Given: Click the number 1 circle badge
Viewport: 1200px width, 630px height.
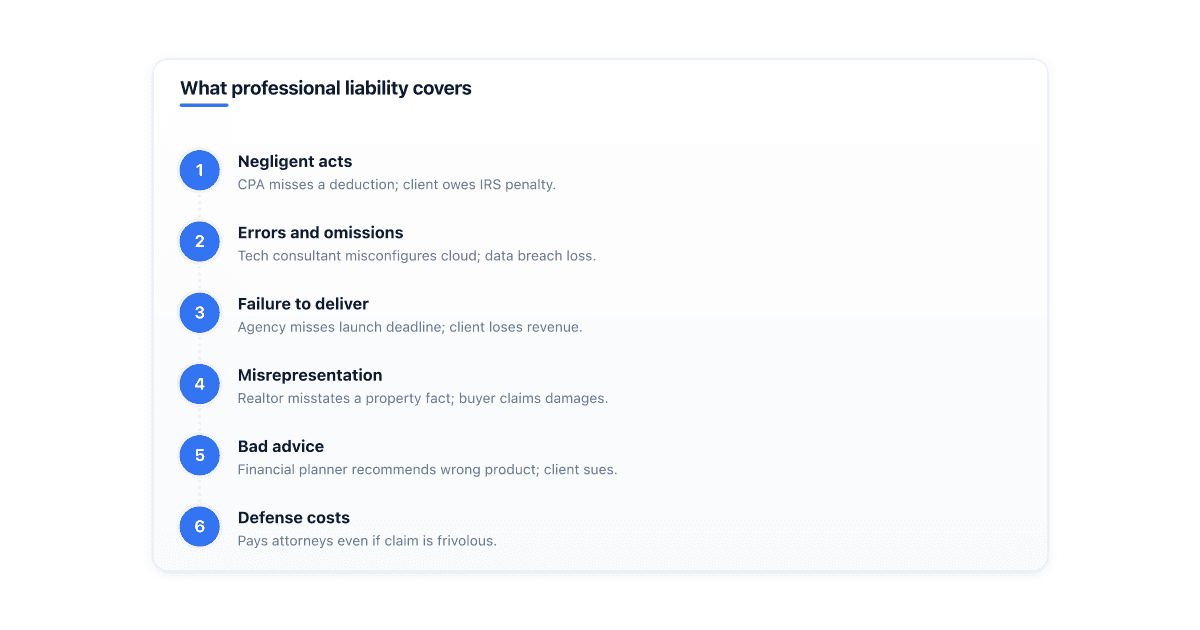Looking at the screenshot, I should coord(200,170).
